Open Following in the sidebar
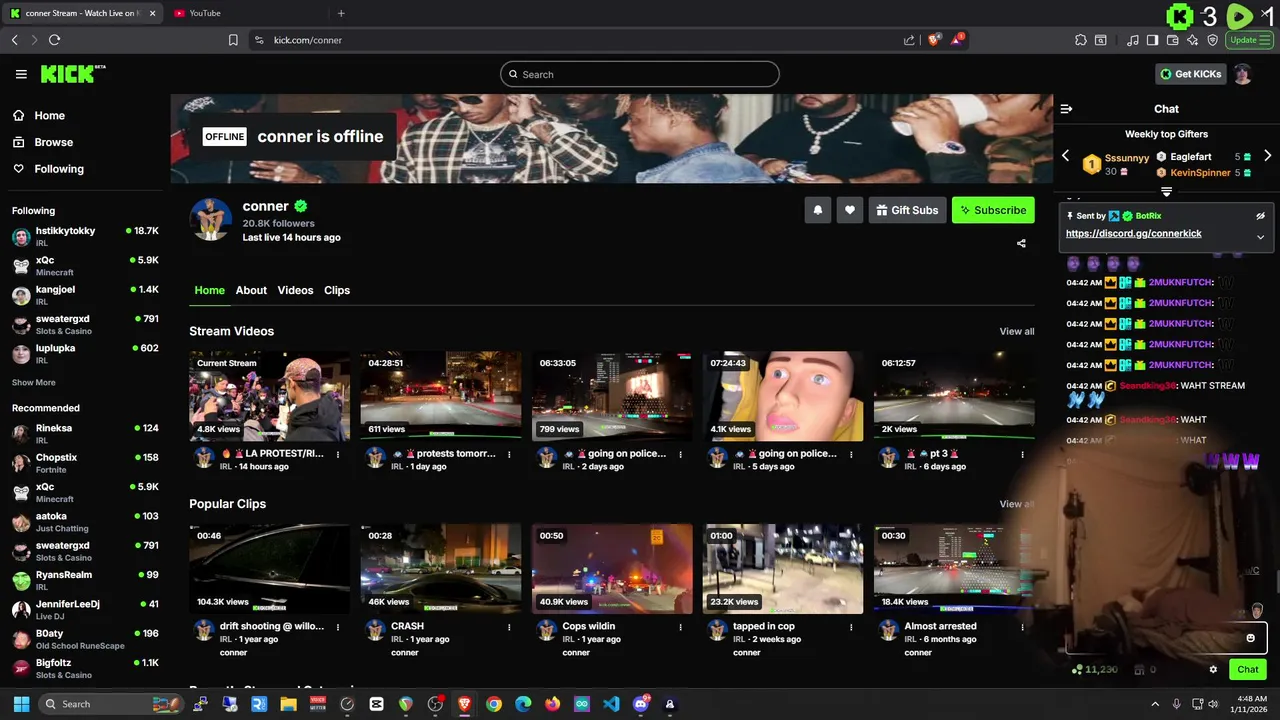Viewport: 1280px width, 720px height. [x=59, y=169]
